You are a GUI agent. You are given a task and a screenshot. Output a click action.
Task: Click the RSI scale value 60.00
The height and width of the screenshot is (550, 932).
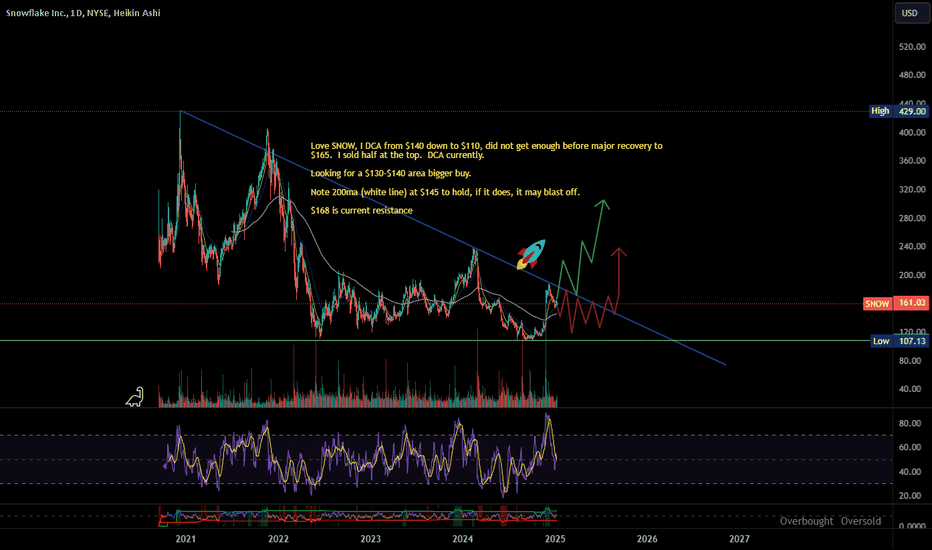pyautogui.click(x=912, y=447)
